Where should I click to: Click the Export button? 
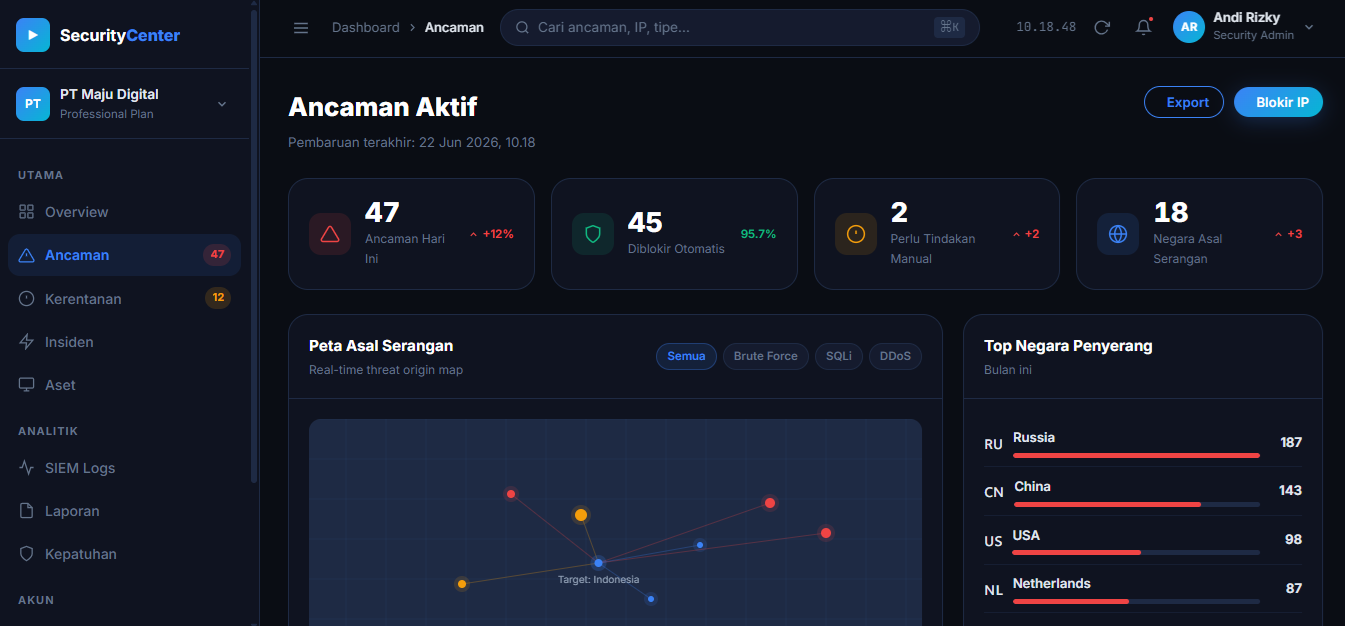[1184, 102]
